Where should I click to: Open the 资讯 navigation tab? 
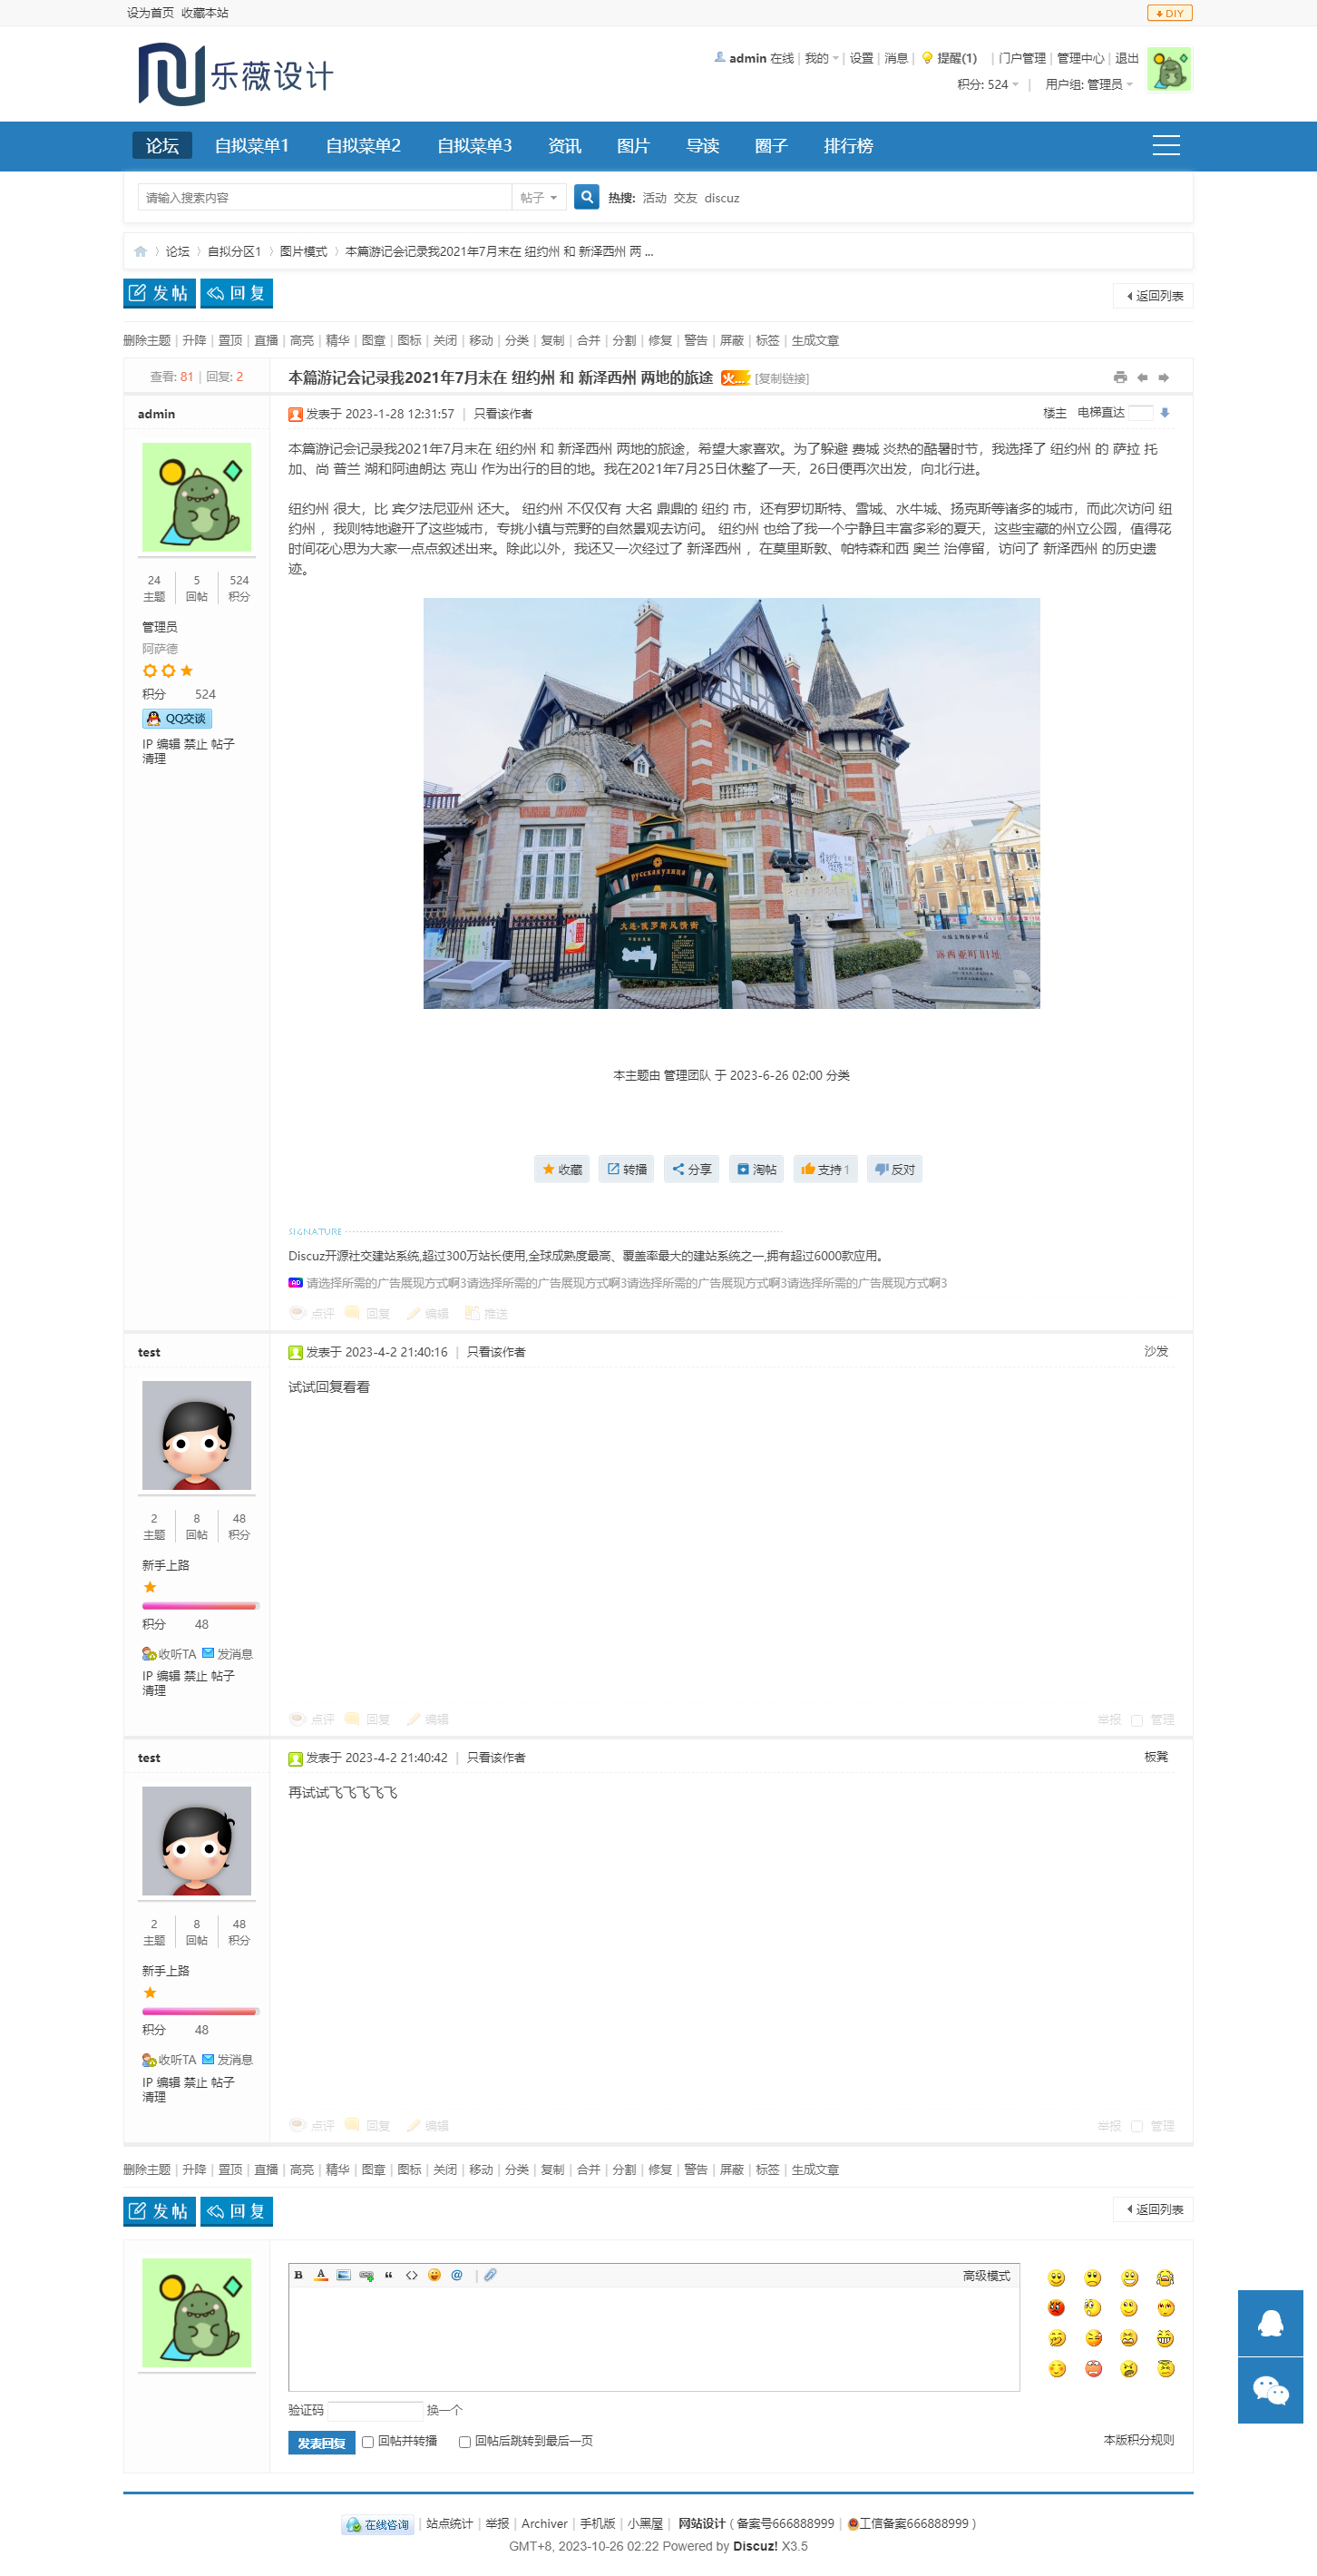[564, 146]
